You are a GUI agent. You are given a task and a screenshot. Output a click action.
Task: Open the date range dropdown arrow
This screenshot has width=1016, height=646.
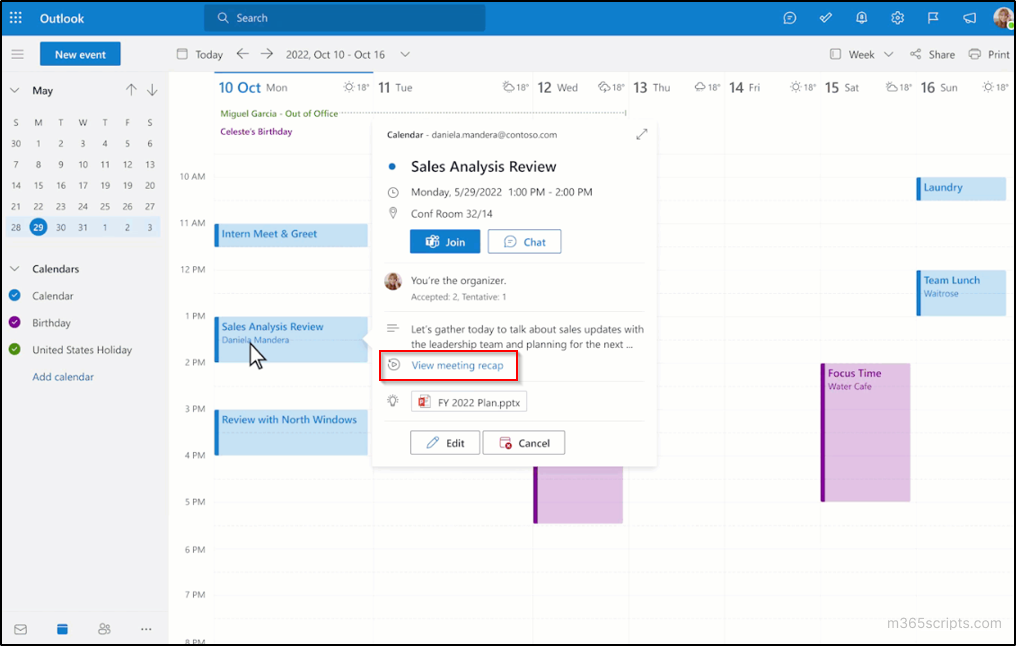point(404,54)
